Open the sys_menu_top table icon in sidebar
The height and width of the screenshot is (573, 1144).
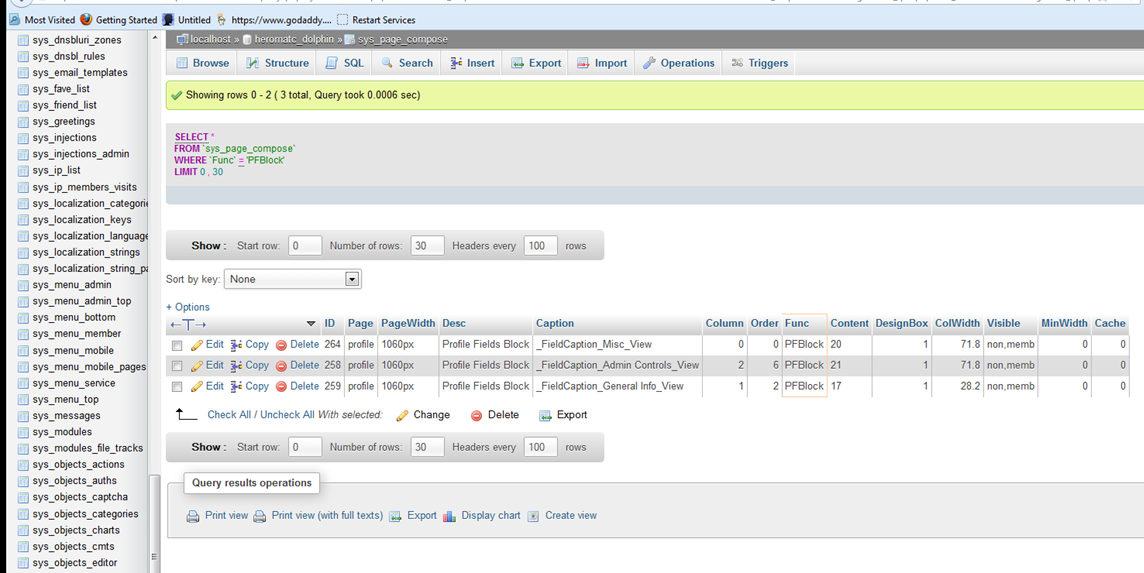click(x=23, y=400)
